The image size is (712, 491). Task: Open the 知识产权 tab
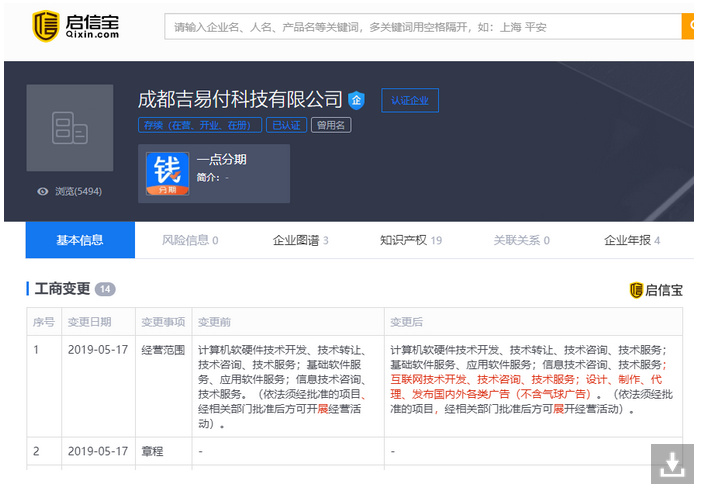[410, 240]
